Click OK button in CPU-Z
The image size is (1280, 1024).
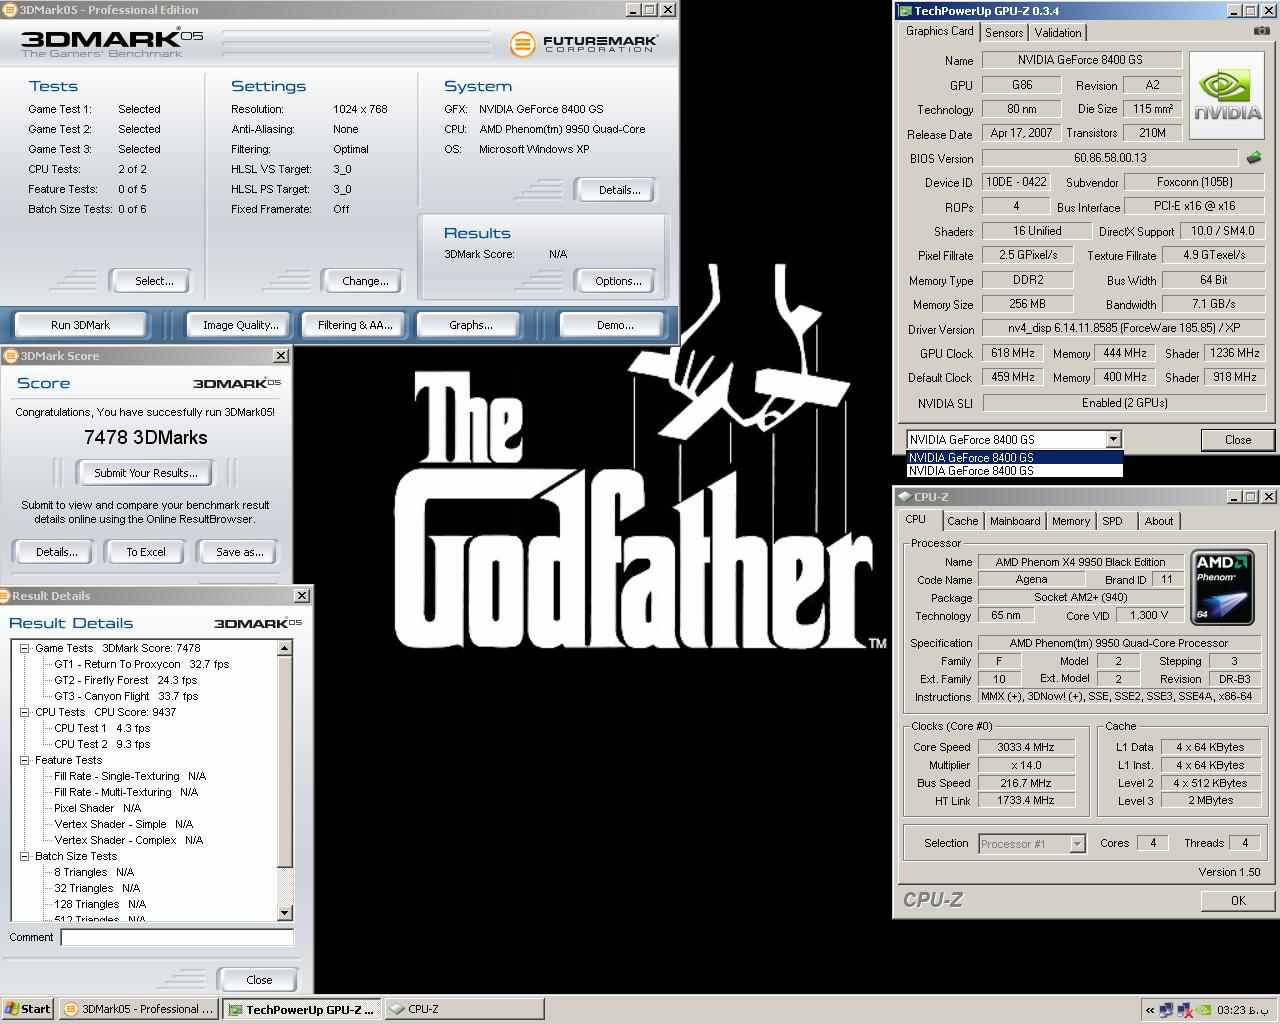pyautogui.click(x=1238, y=900)
